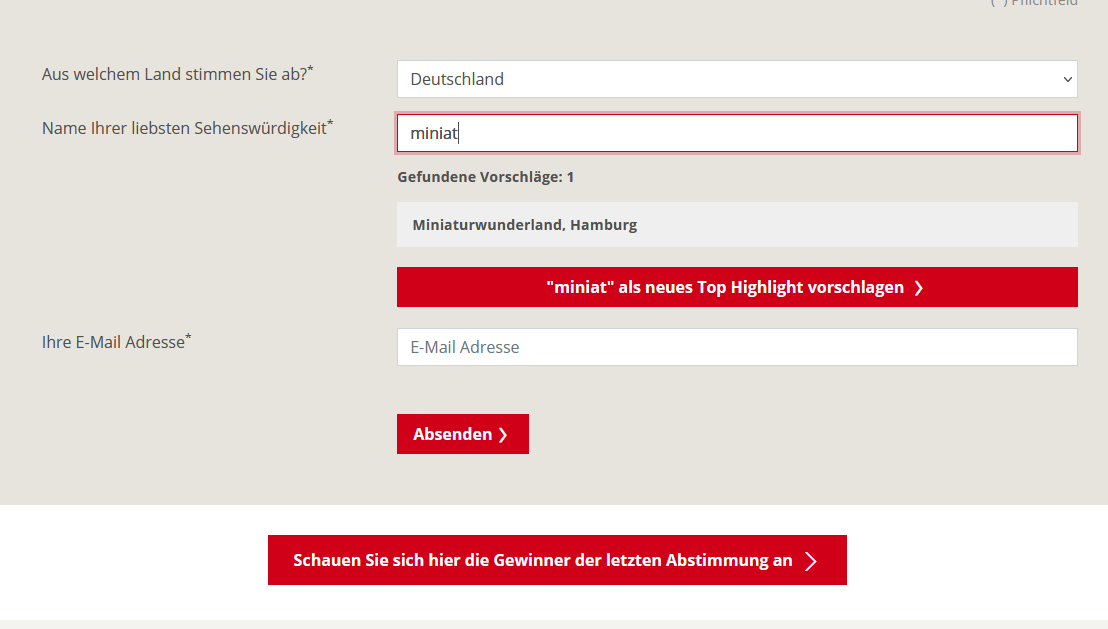The width and height of the screenshot is (1108, 629).
Task: Click the label "Name Ihrer liebsten Sehenswürdigkeit"
Action: point(184,128)
